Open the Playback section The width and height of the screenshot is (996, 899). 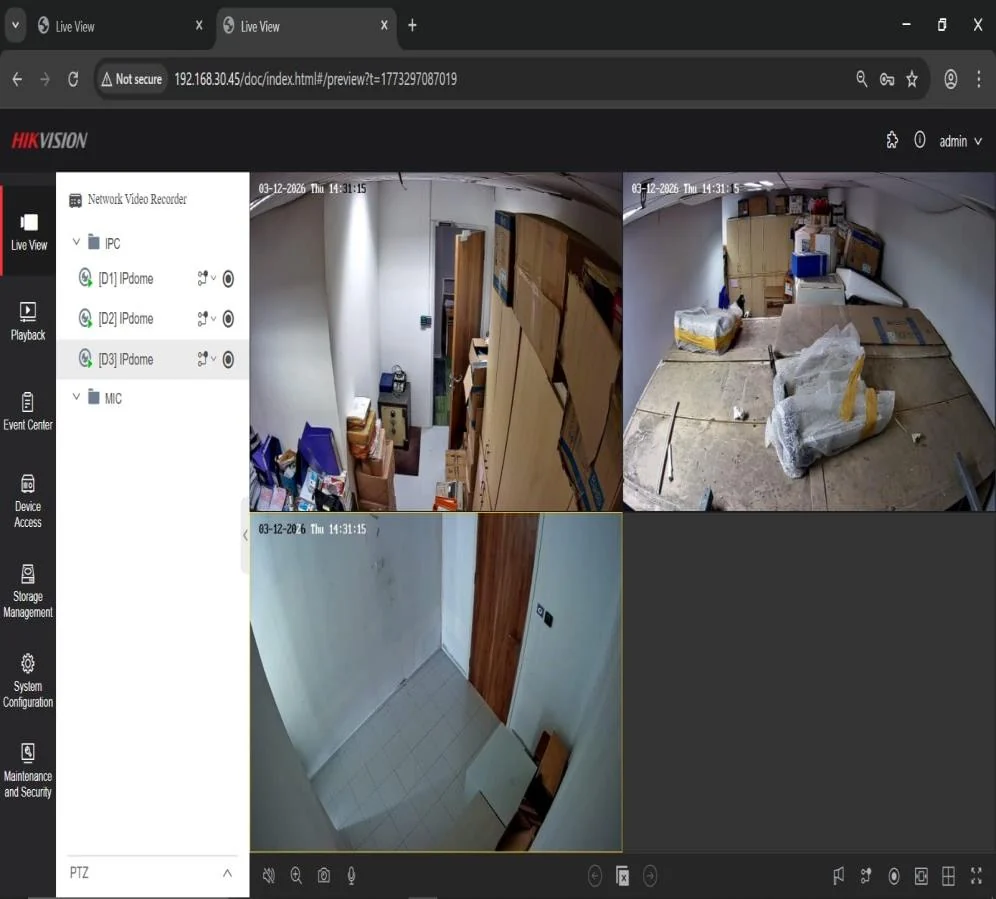28,321
